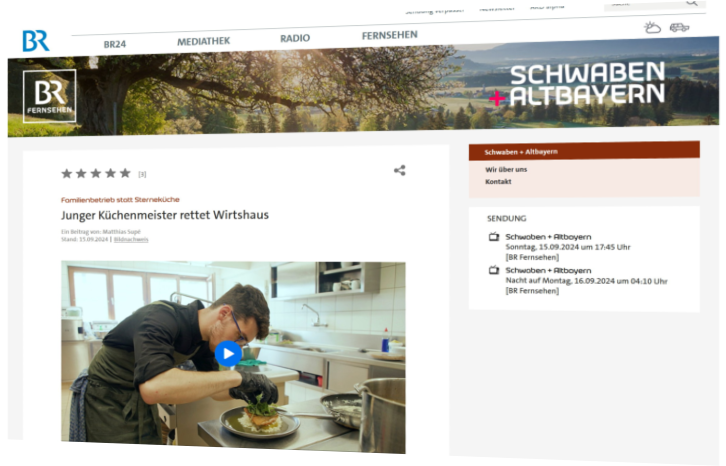Rate the article with the first star
The image size is (726, 466).
pyautogui.click(x=67, y=174)
